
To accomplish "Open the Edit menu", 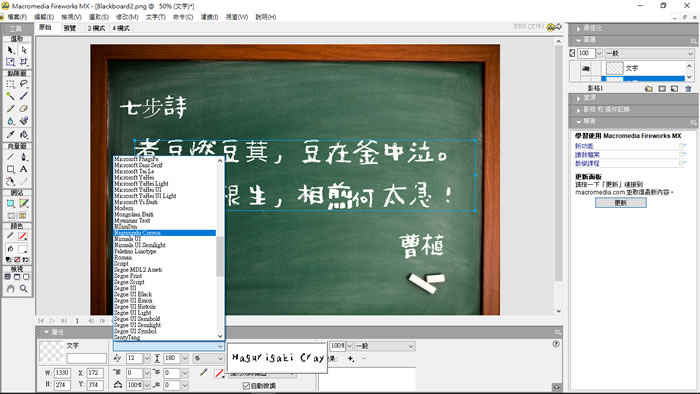I will pyautogui.click(x=44, y=17).
